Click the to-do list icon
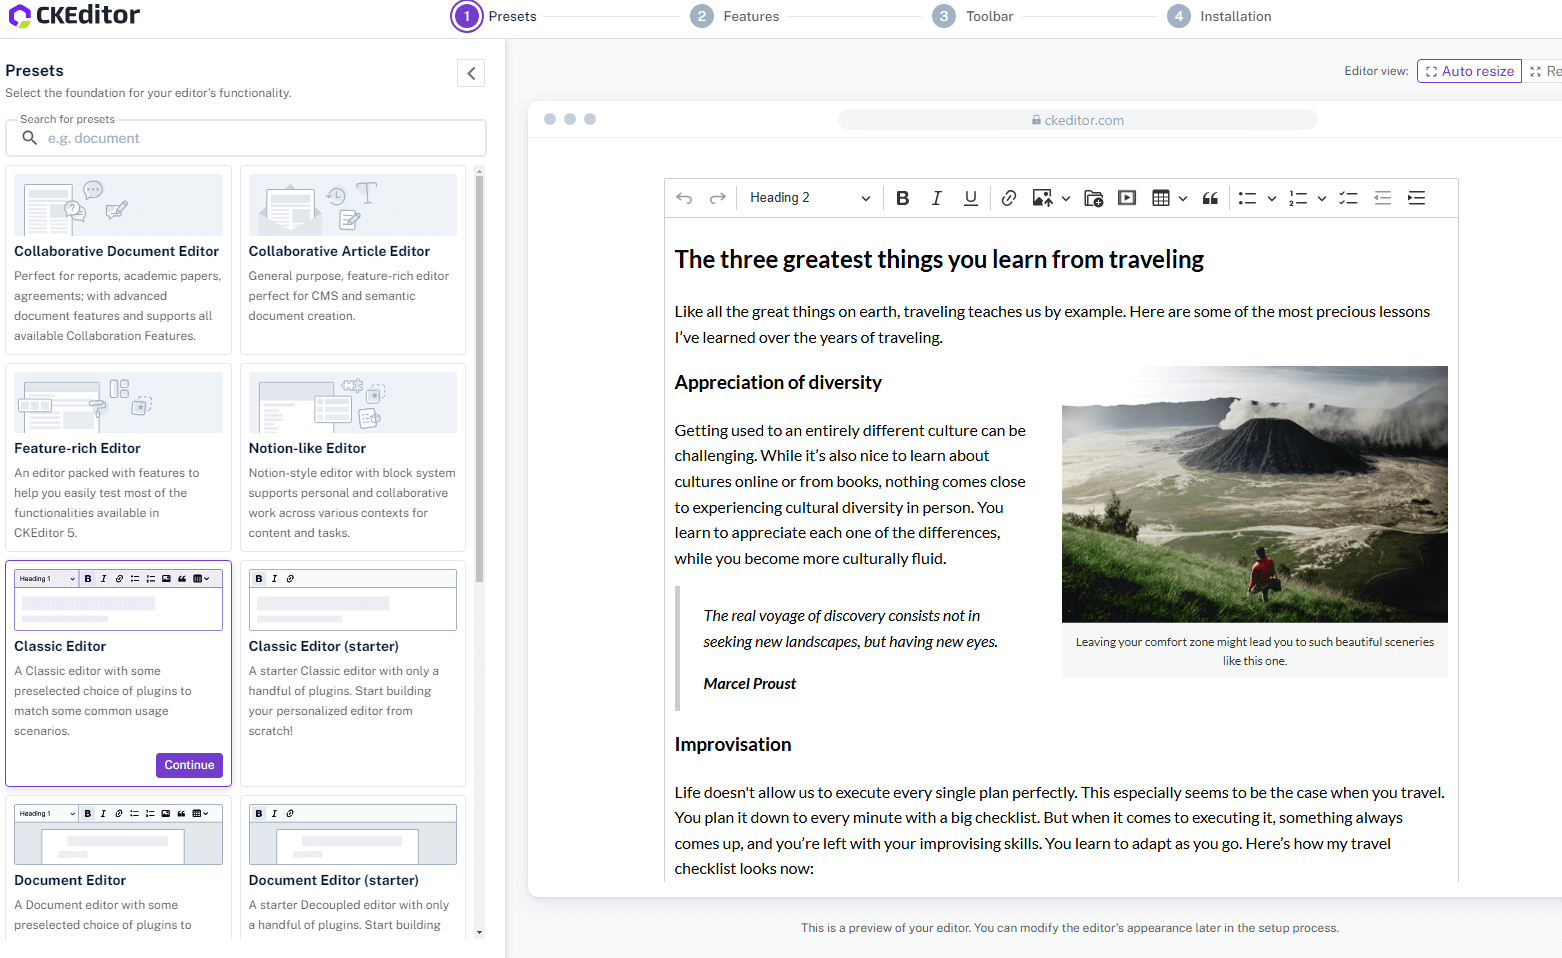The height and width of the screenshot is (958, 1562). coord(1348,198)
